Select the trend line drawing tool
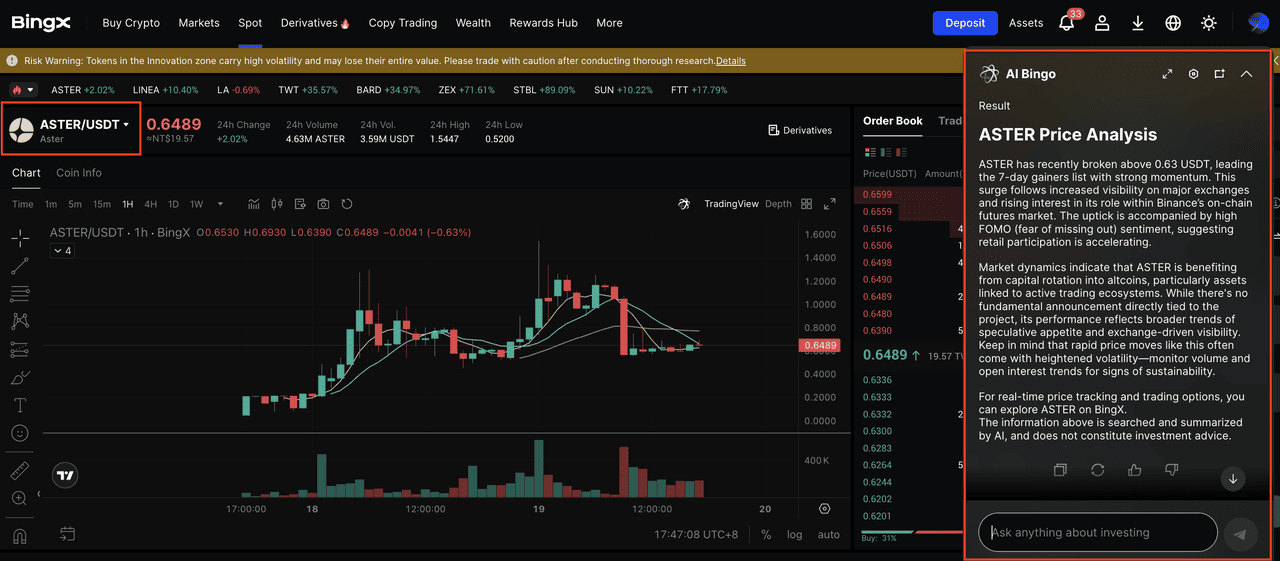This screenshot has height=561, width=1280. click(x=20, y=266)
